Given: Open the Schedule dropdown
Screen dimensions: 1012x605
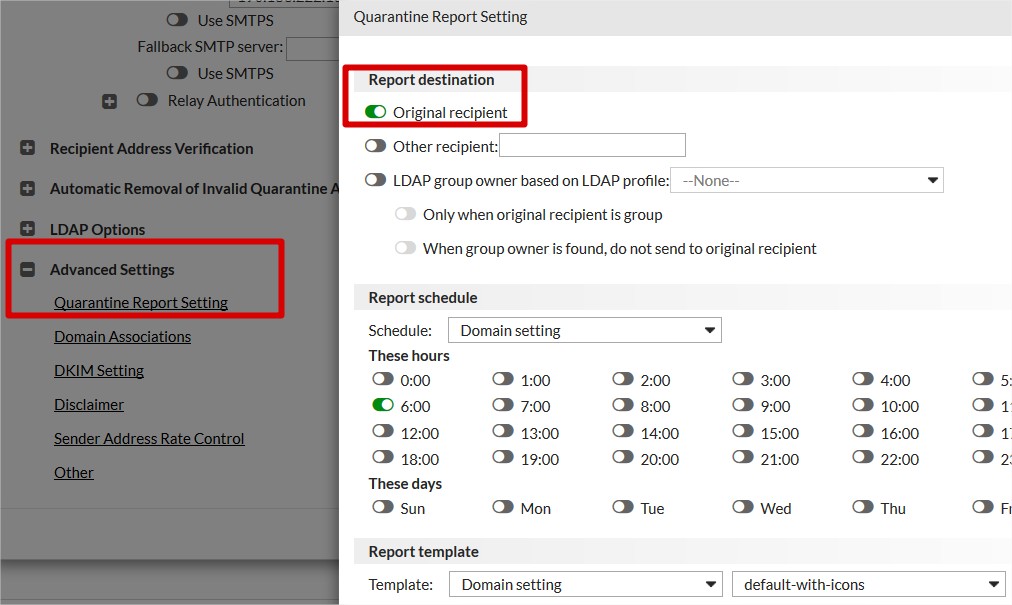Looking at the screenshot, I should tap(584, 330).
